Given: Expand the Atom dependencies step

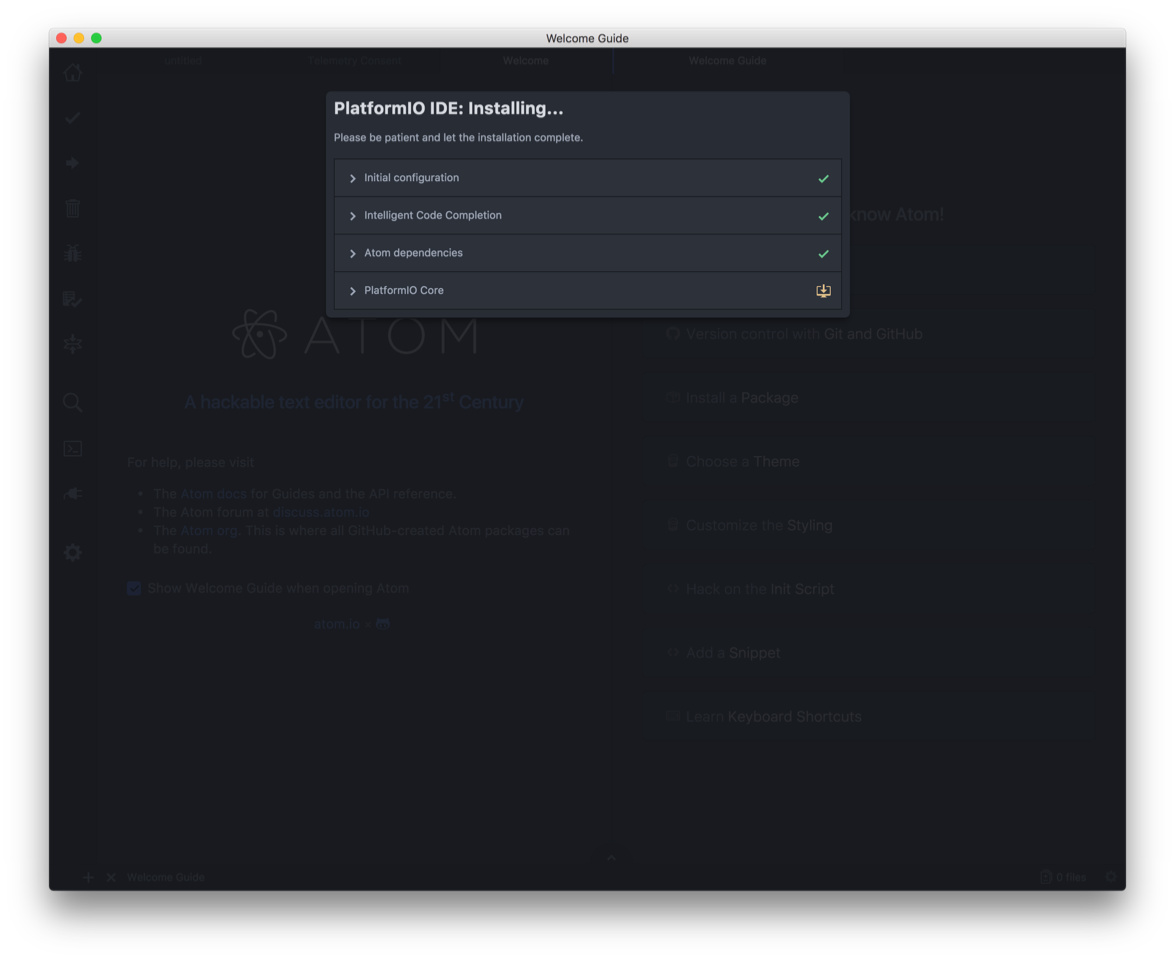Looking at the screenshot, I should (588, 253).
